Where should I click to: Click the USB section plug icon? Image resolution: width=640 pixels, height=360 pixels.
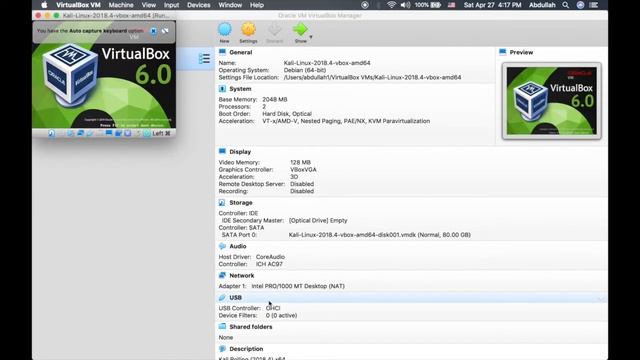click(222, 298)
